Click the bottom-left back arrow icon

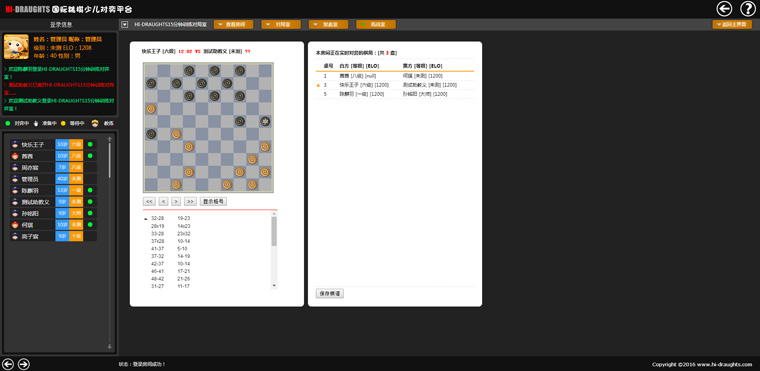pos(8,364)
